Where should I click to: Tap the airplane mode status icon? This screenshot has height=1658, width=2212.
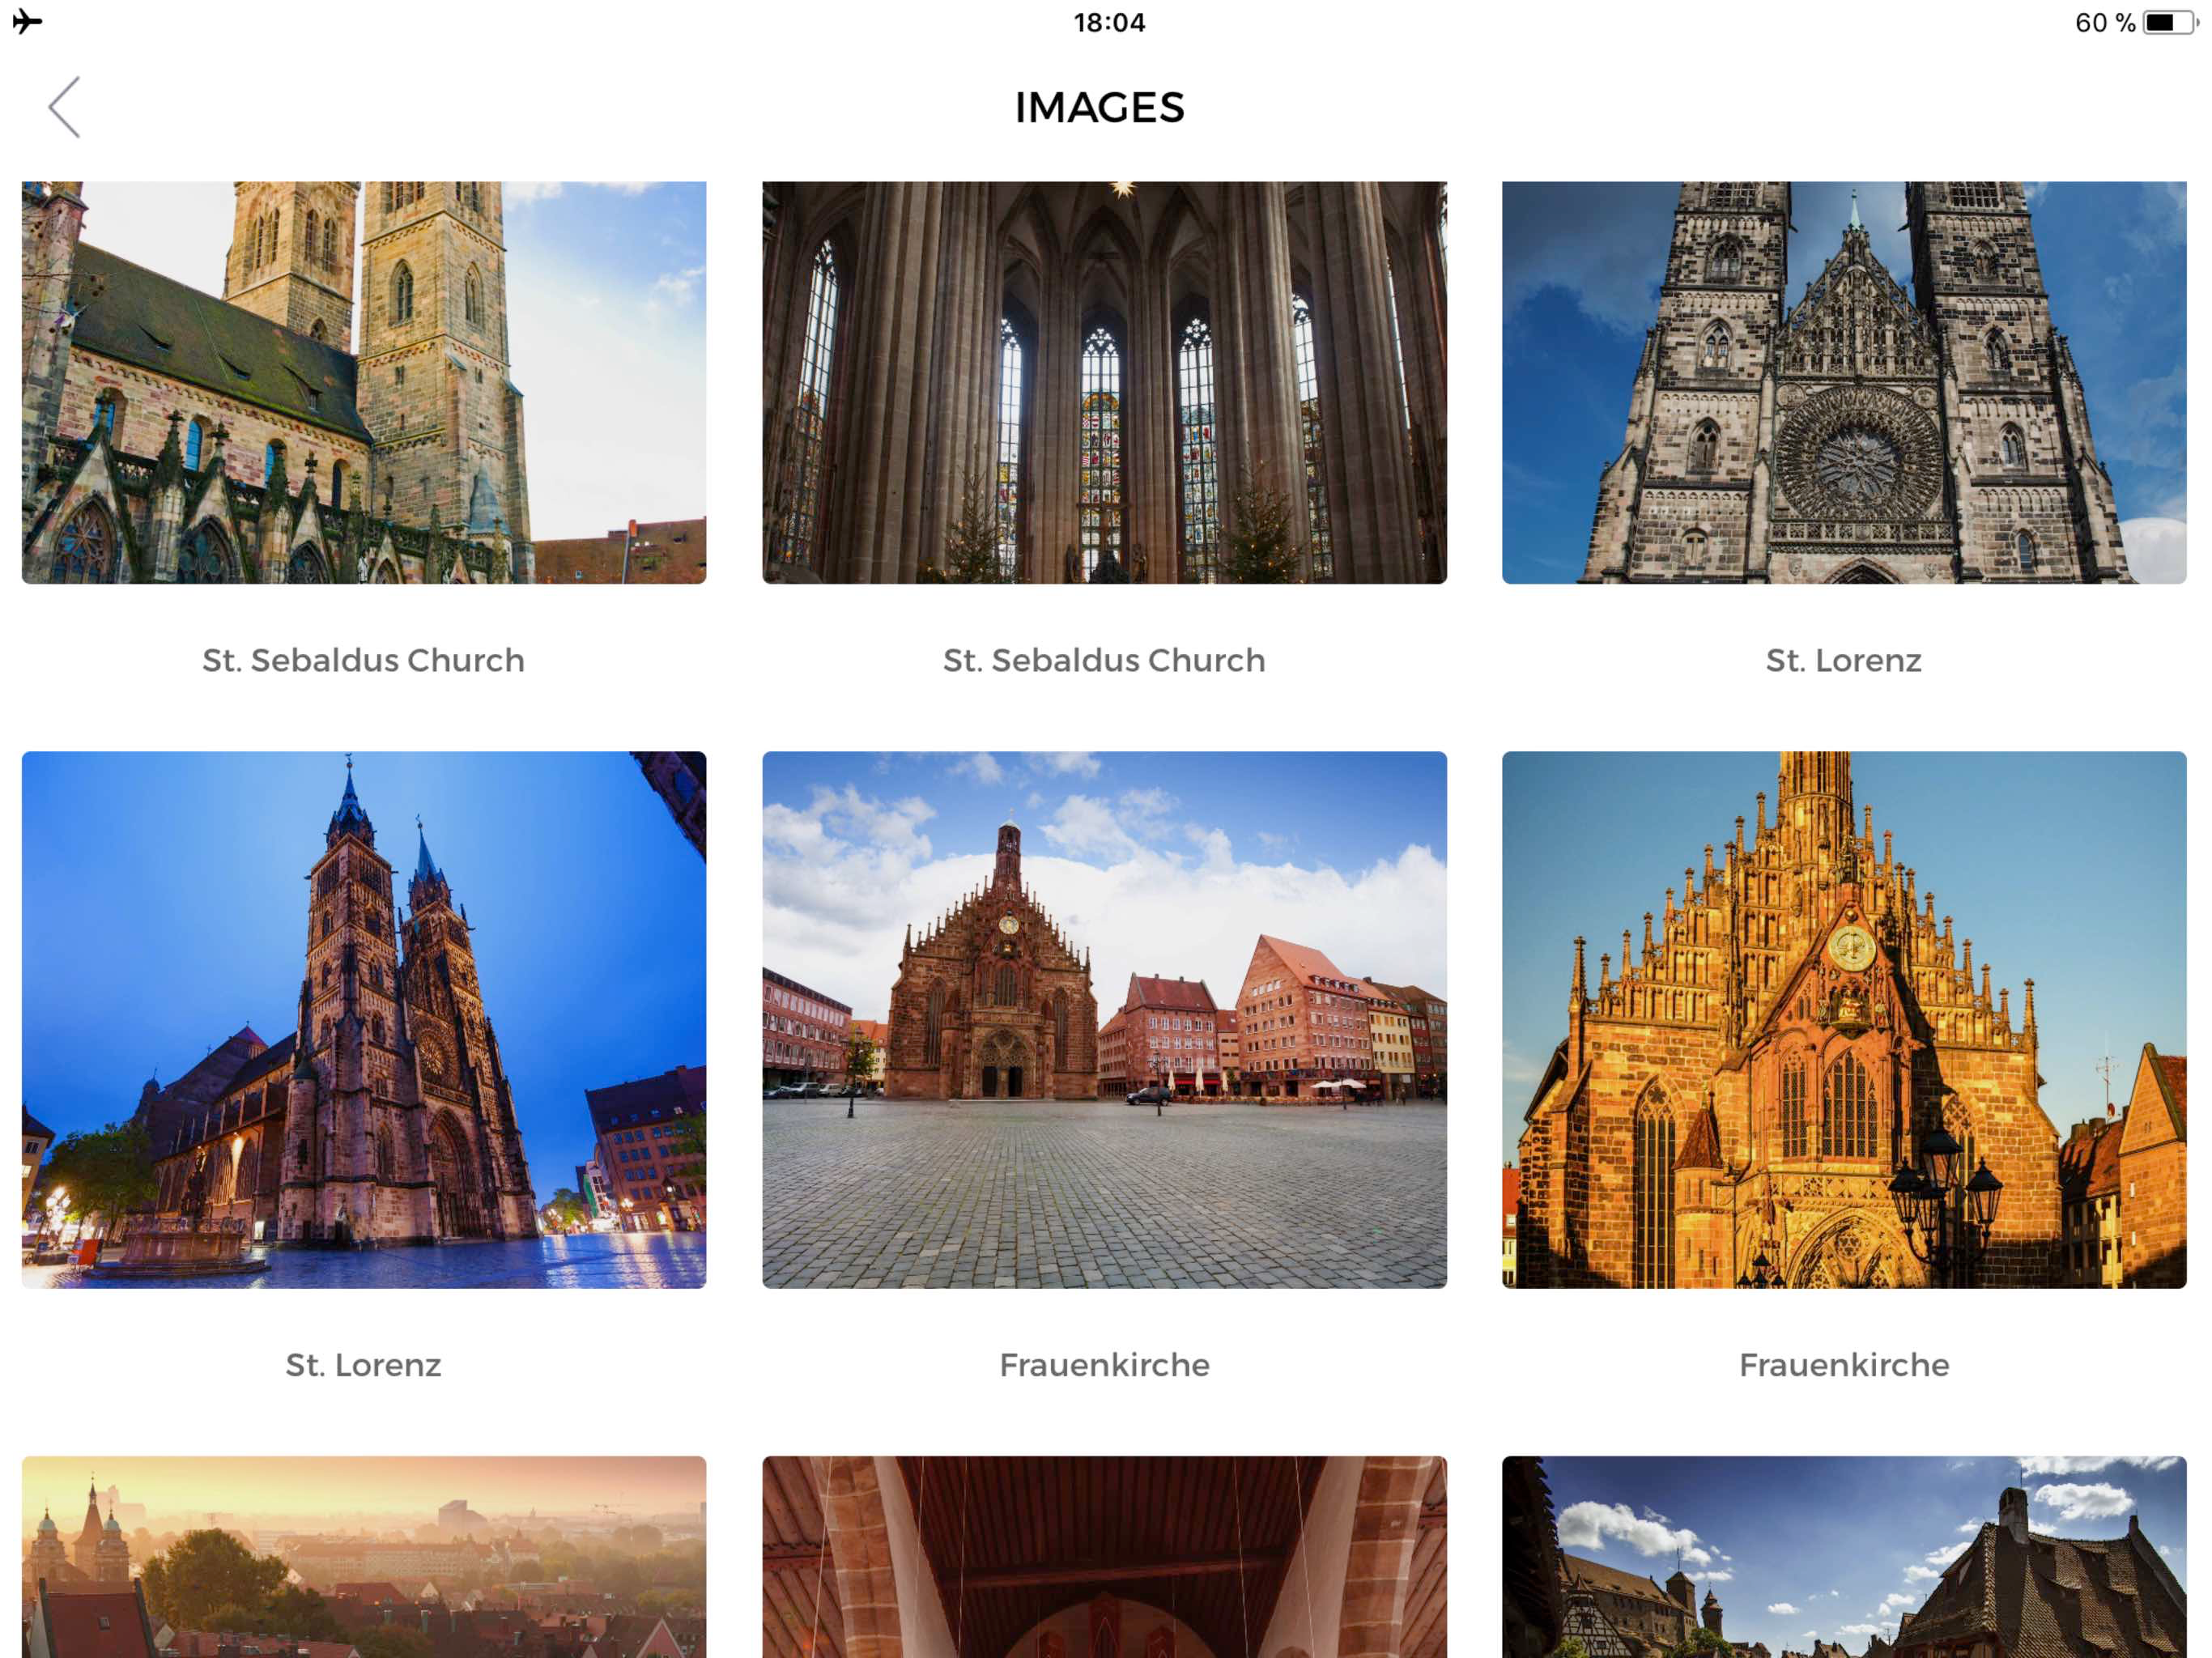tap(27, 21)
